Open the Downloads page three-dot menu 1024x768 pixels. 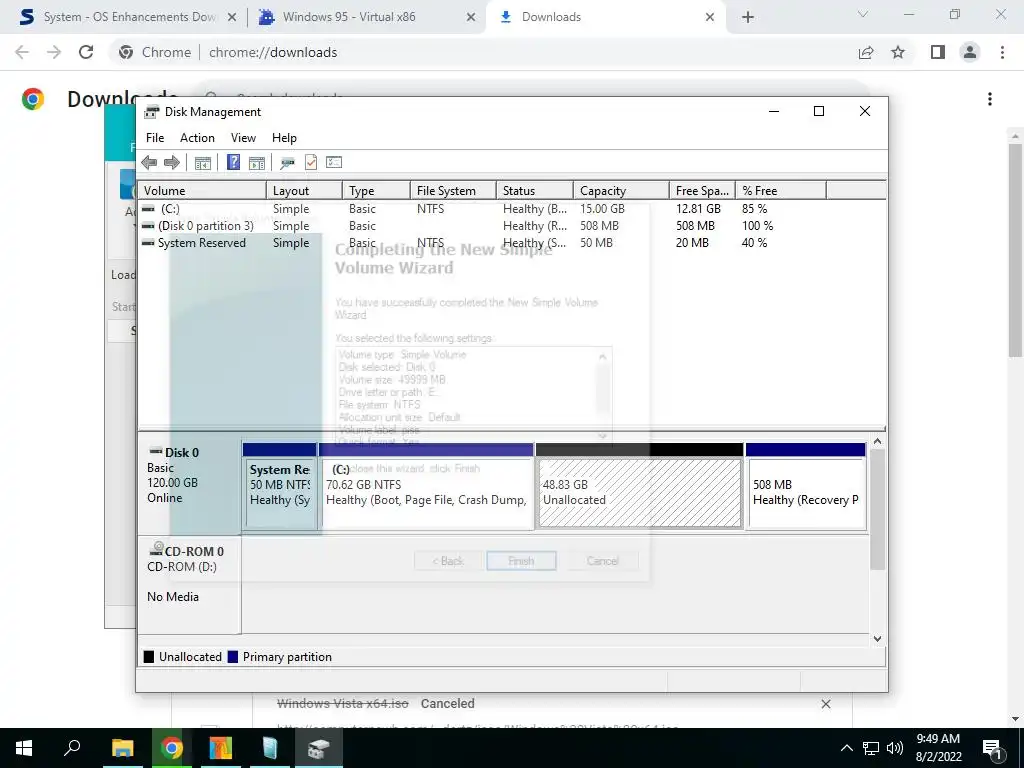(x=990, y=99)
